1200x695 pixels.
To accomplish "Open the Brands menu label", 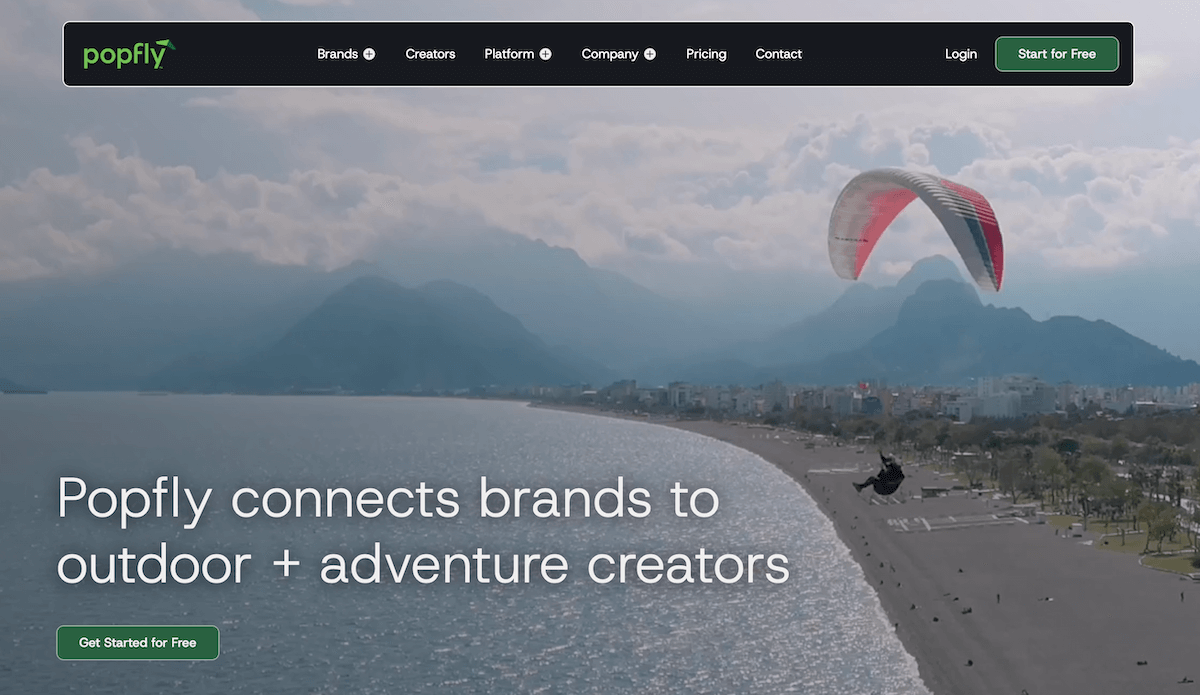I will 337,54.
